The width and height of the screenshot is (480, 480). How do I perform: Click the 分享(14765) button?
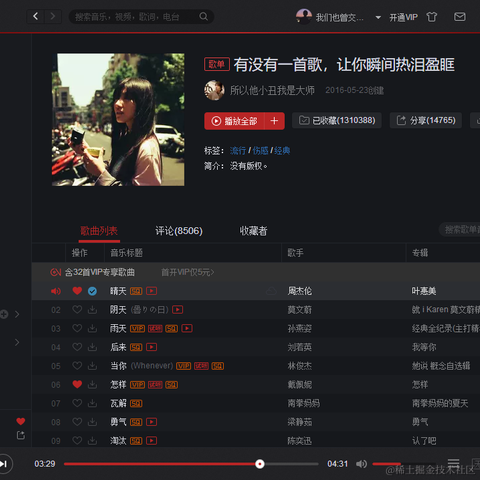[x=426, y=120]
